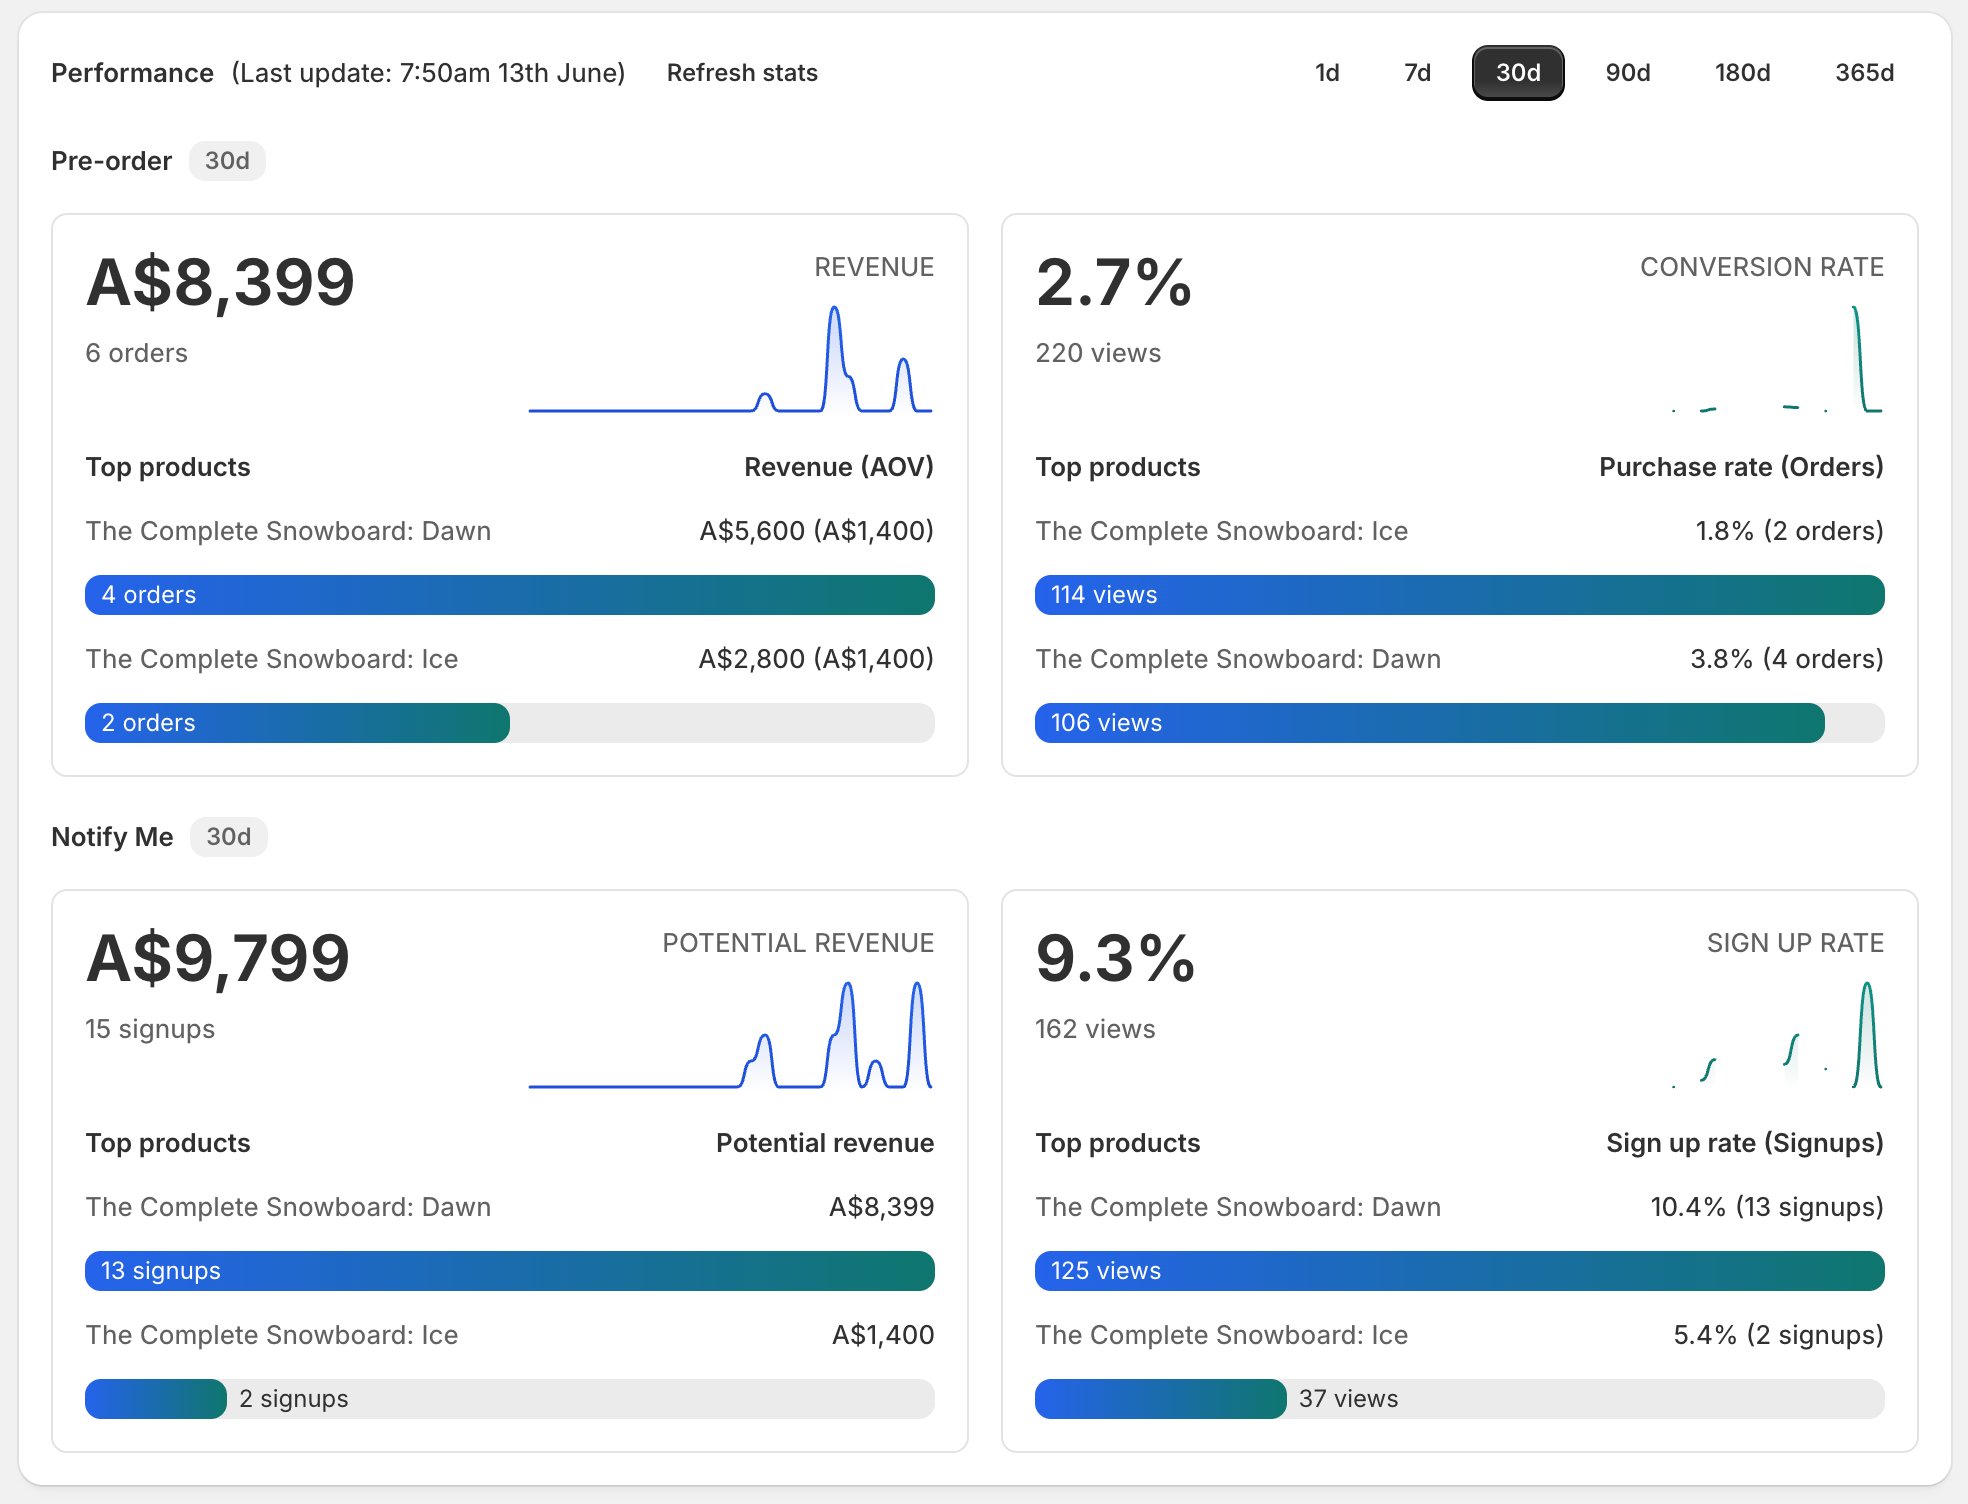The image size is (1968, 1504).
Task: Click the 30d badge next to Notify Me
Action: click(x=228, y=837)
